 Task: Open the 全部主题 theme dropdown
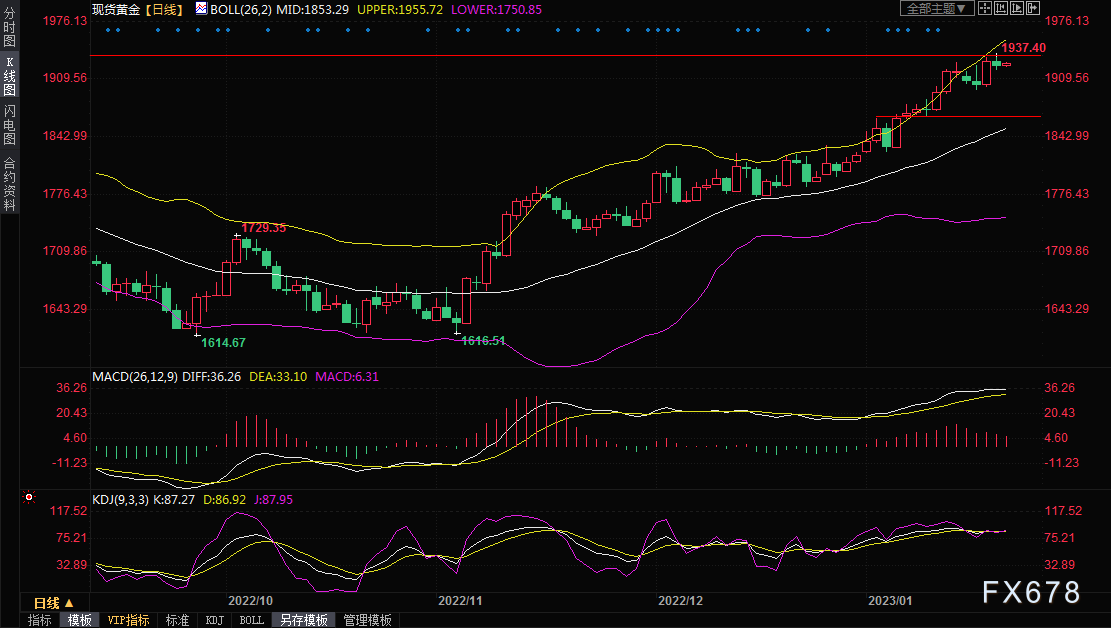937,8
